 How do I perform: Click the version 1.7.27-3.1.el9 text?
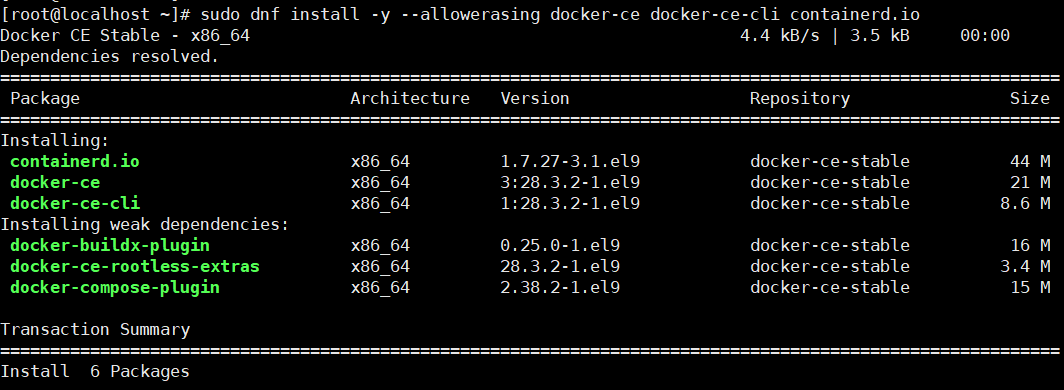pyautogui.click(x=570, y=161)
